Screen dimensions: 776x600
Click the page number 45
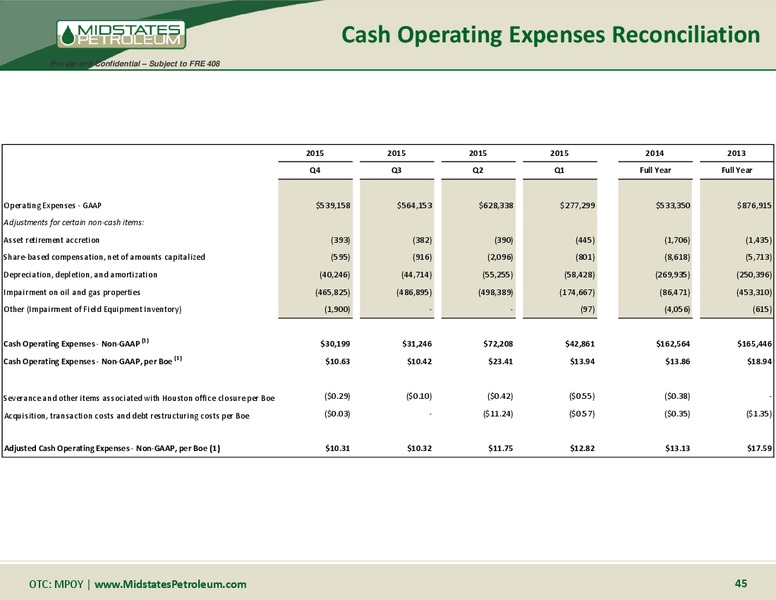pos(740,584)
